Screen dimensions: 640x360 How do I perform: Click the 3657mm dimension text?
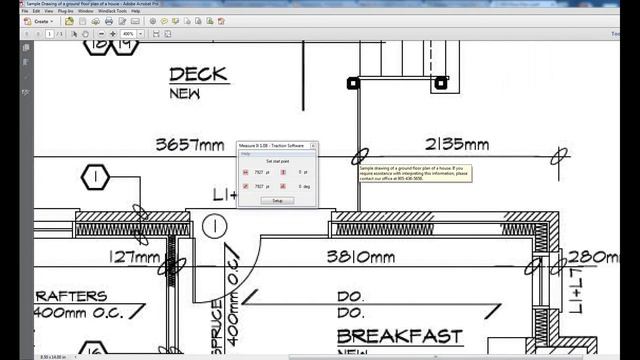coord(190,145)
